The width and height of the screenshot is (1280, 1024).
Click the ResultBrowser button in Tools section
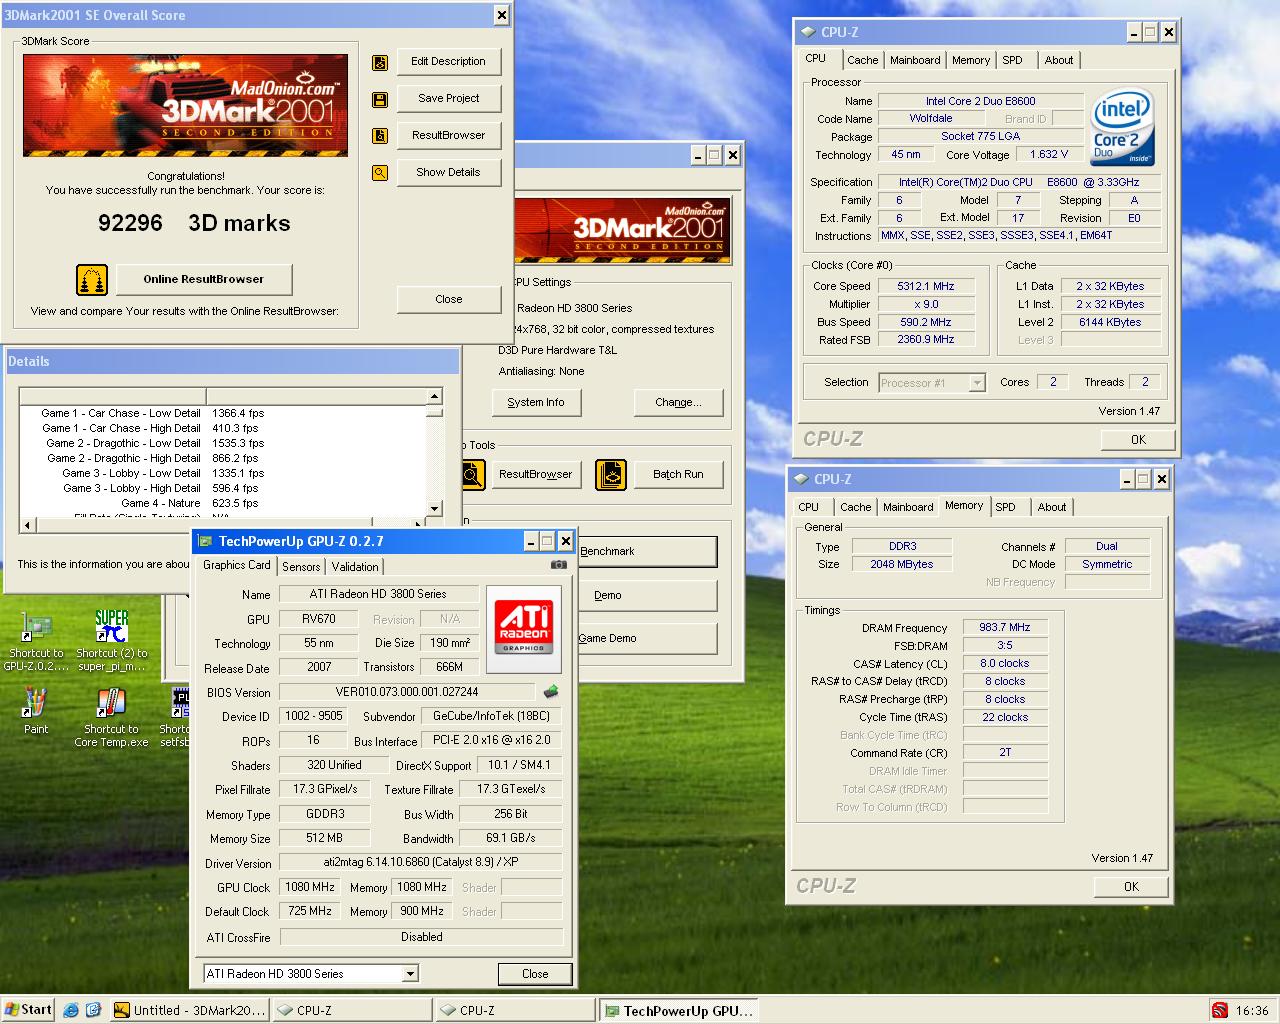click(x=536, y=474)
